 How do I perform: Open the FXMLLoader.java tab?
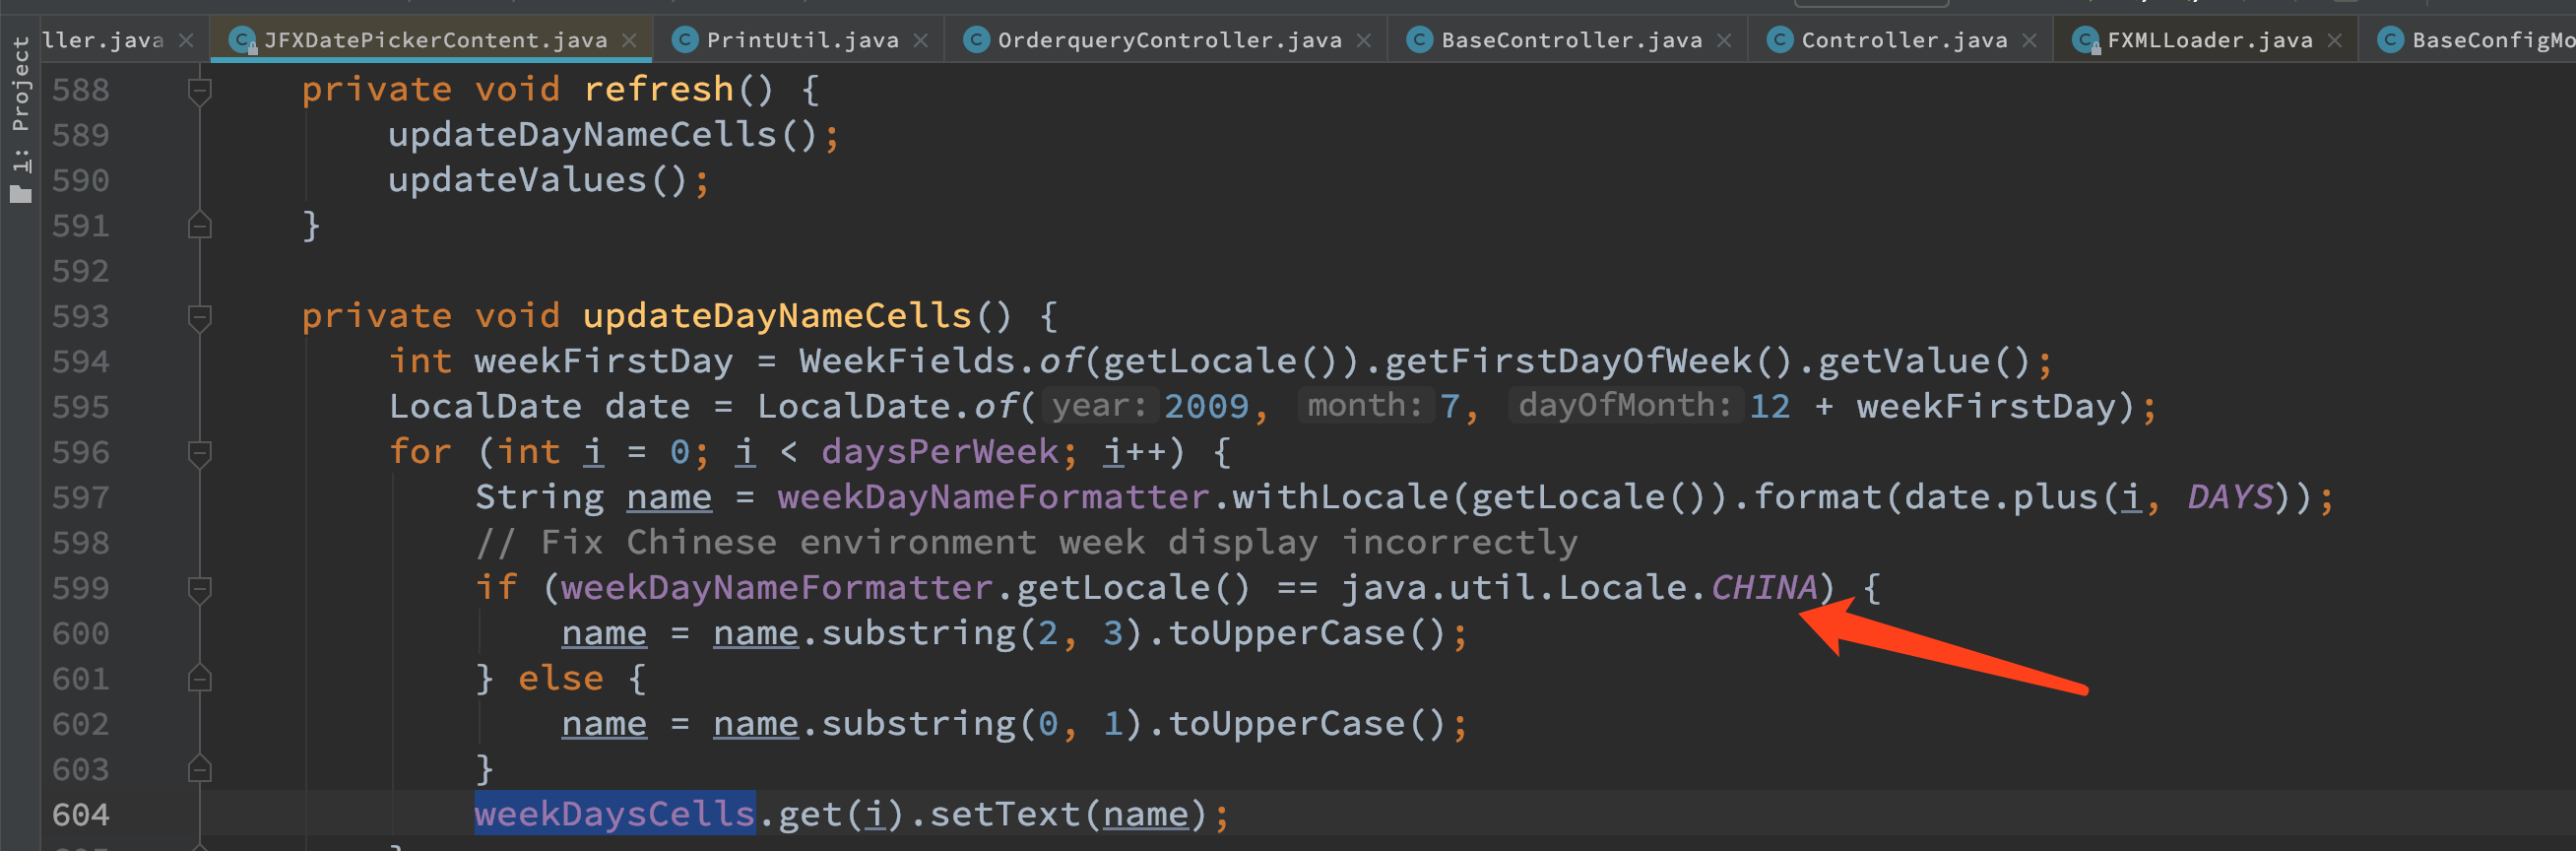point(2209,40)
